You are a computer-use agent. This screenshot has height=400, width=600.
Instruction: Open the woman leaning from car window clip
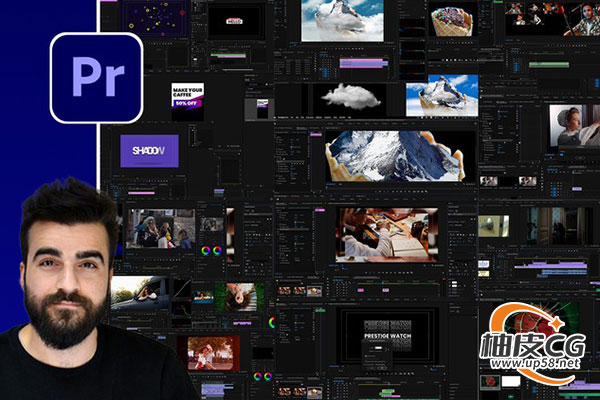pyautogui.click(x=139, y=293)
